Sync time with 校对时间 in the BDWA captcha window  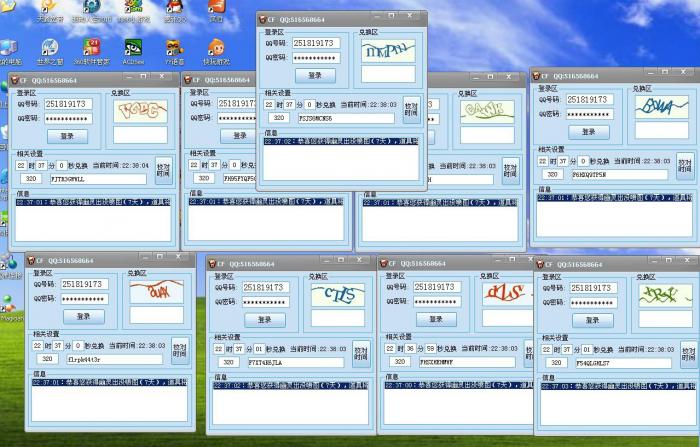coord(685,166)
